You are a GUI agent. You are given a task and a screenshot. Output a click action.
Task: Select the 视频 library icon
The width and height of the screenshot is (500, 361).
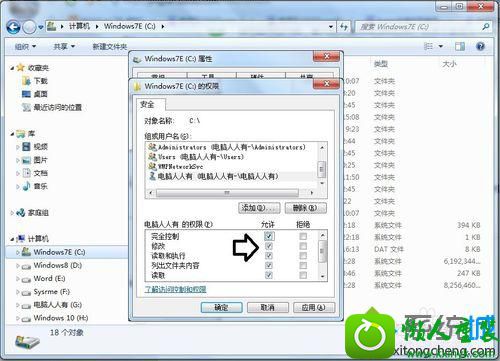(26, 147)
